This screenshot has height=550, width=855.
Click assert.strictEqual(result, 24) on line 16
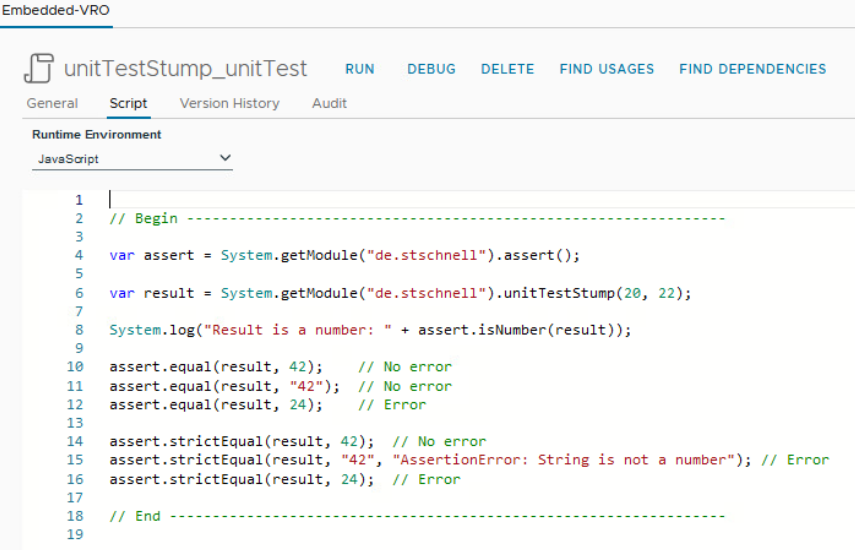(242, 480)
